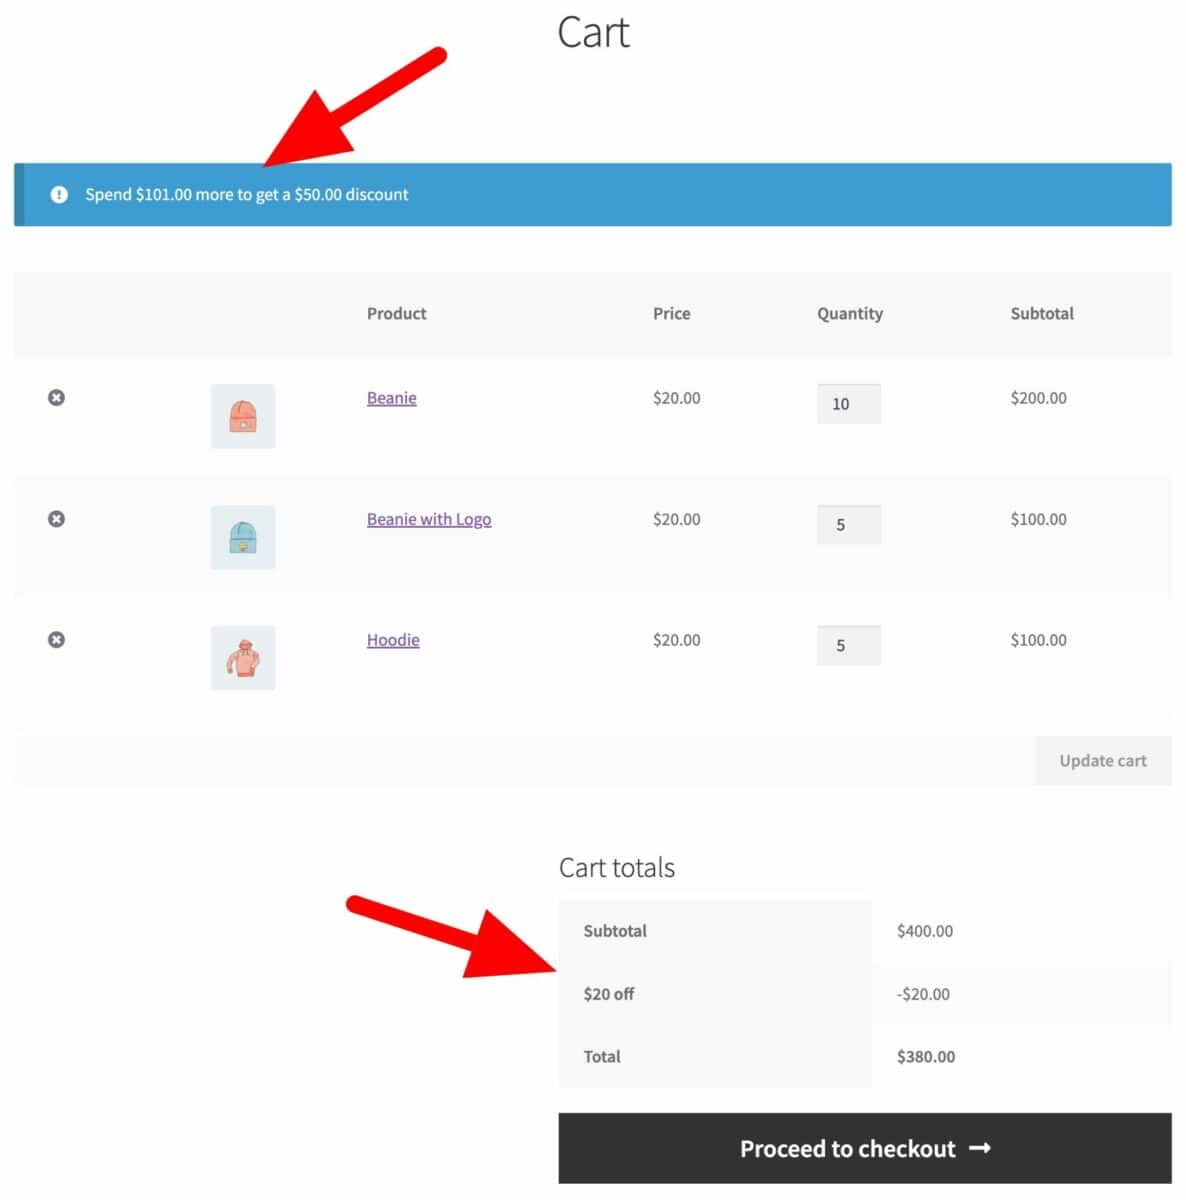Click the info icon in discount notice
This screenshot has width=1186, height=1200.
coord(59,195)
